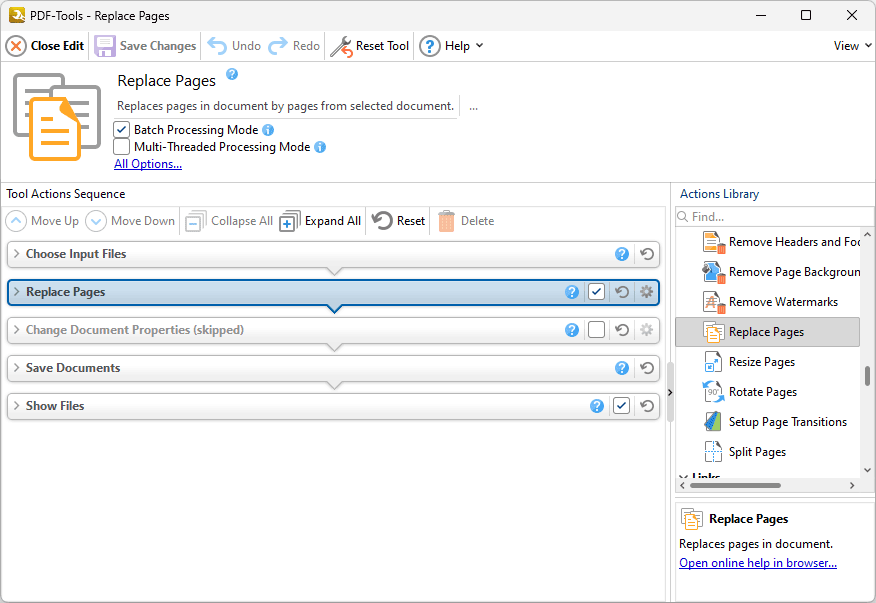Image resolution: width=876 pixels, height=603 pixels.
Task: Reset the Save Documents step
Action: tap(647, 368)
